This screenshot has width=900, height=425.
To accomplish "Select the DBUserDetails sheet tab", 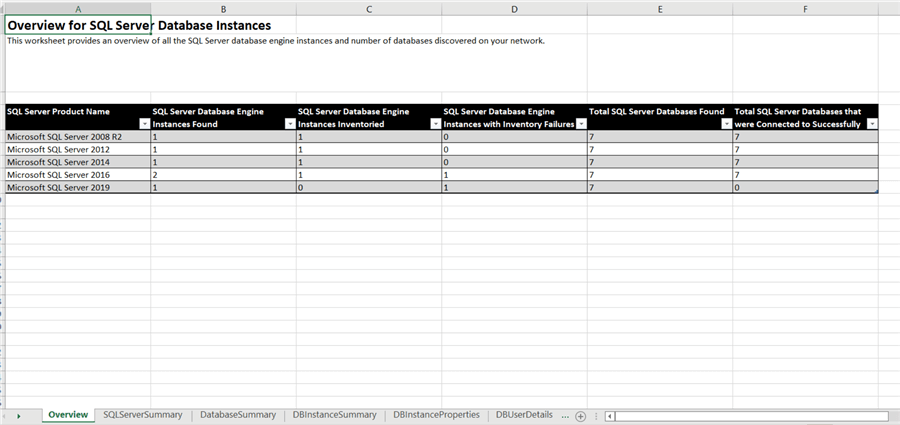I will click(524, 415).
